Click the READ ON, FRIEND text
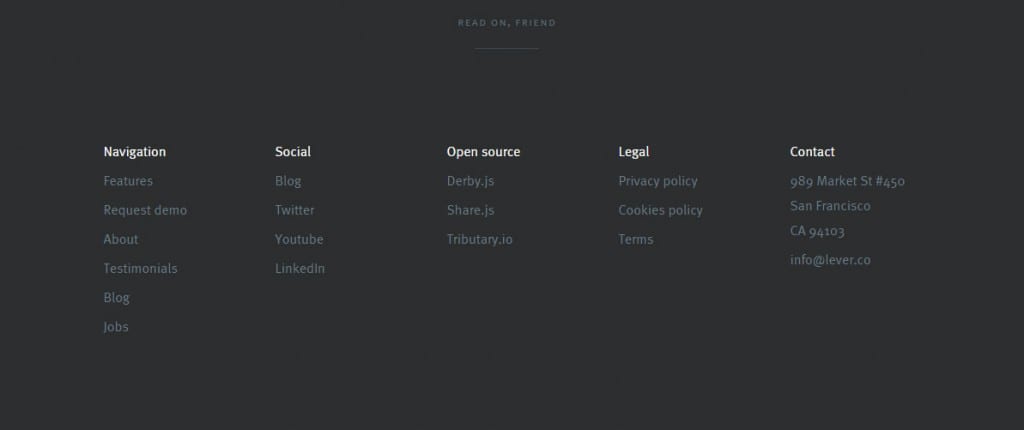The width and height of the screenshot is (1024, 430). point(507,23)
